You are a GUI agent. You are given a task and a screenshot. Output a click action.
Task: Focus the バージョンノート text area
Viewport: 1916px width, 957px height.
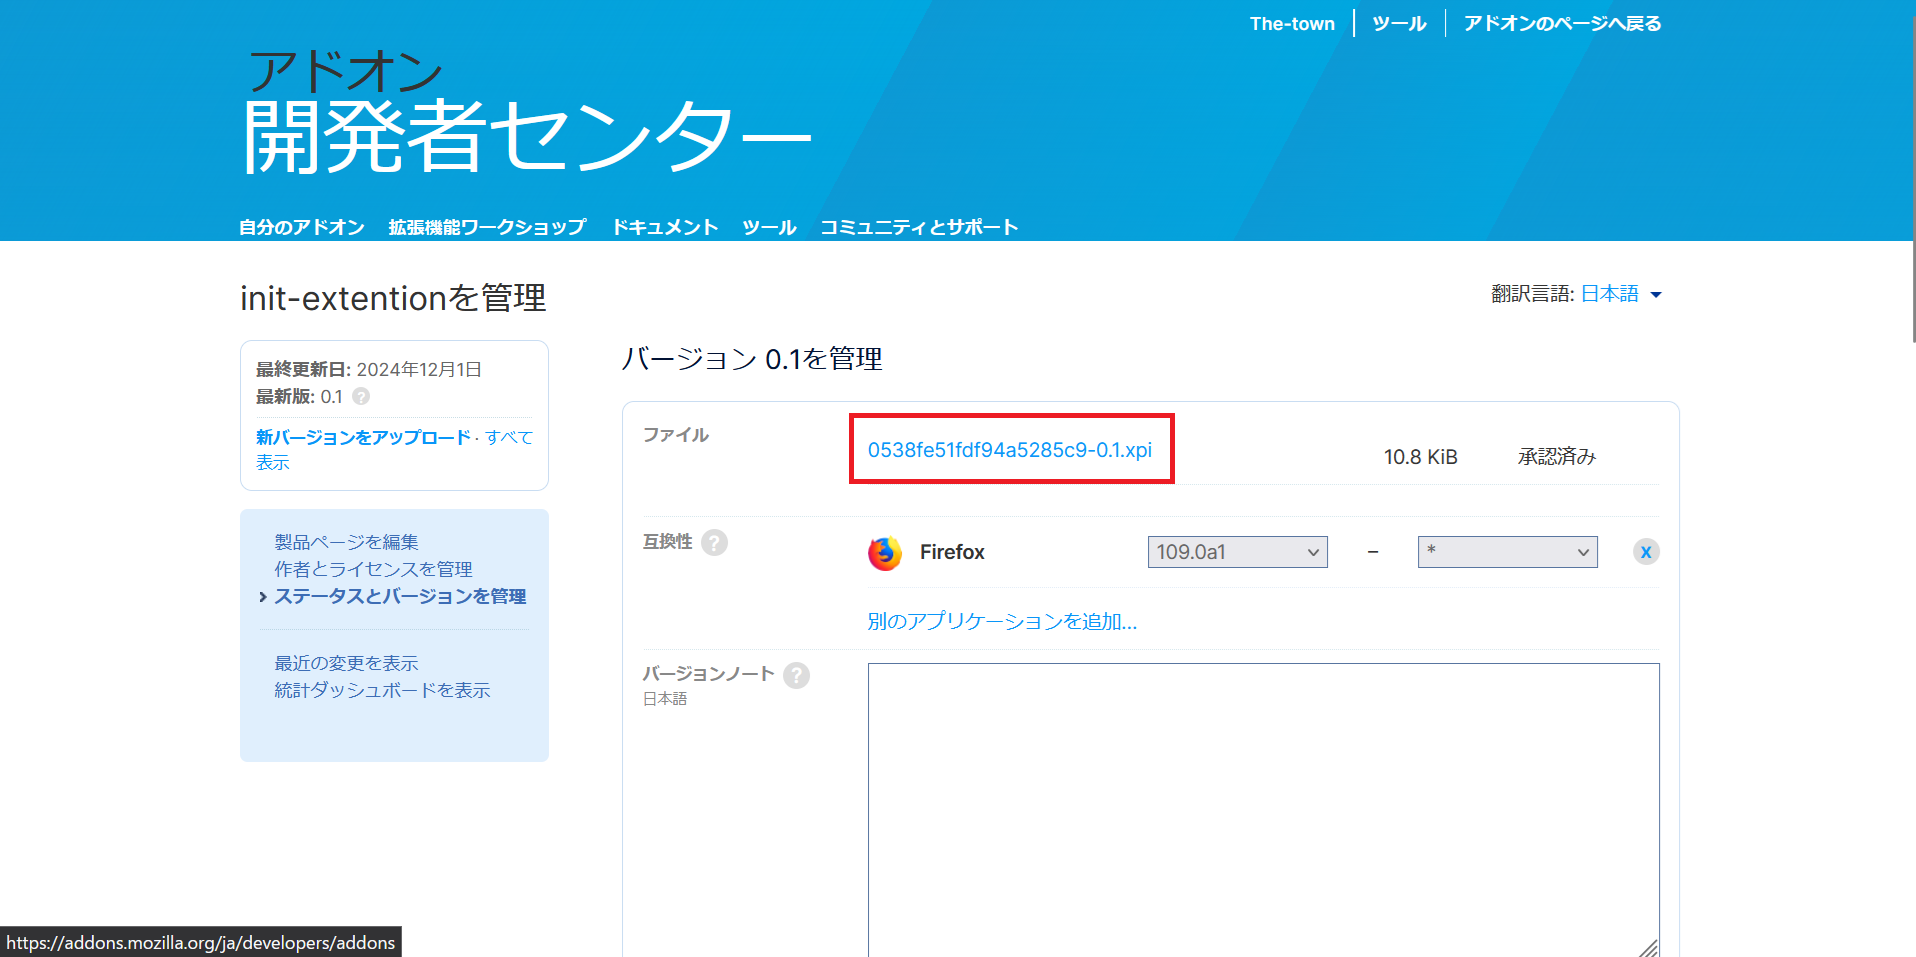pos(1263,810)
